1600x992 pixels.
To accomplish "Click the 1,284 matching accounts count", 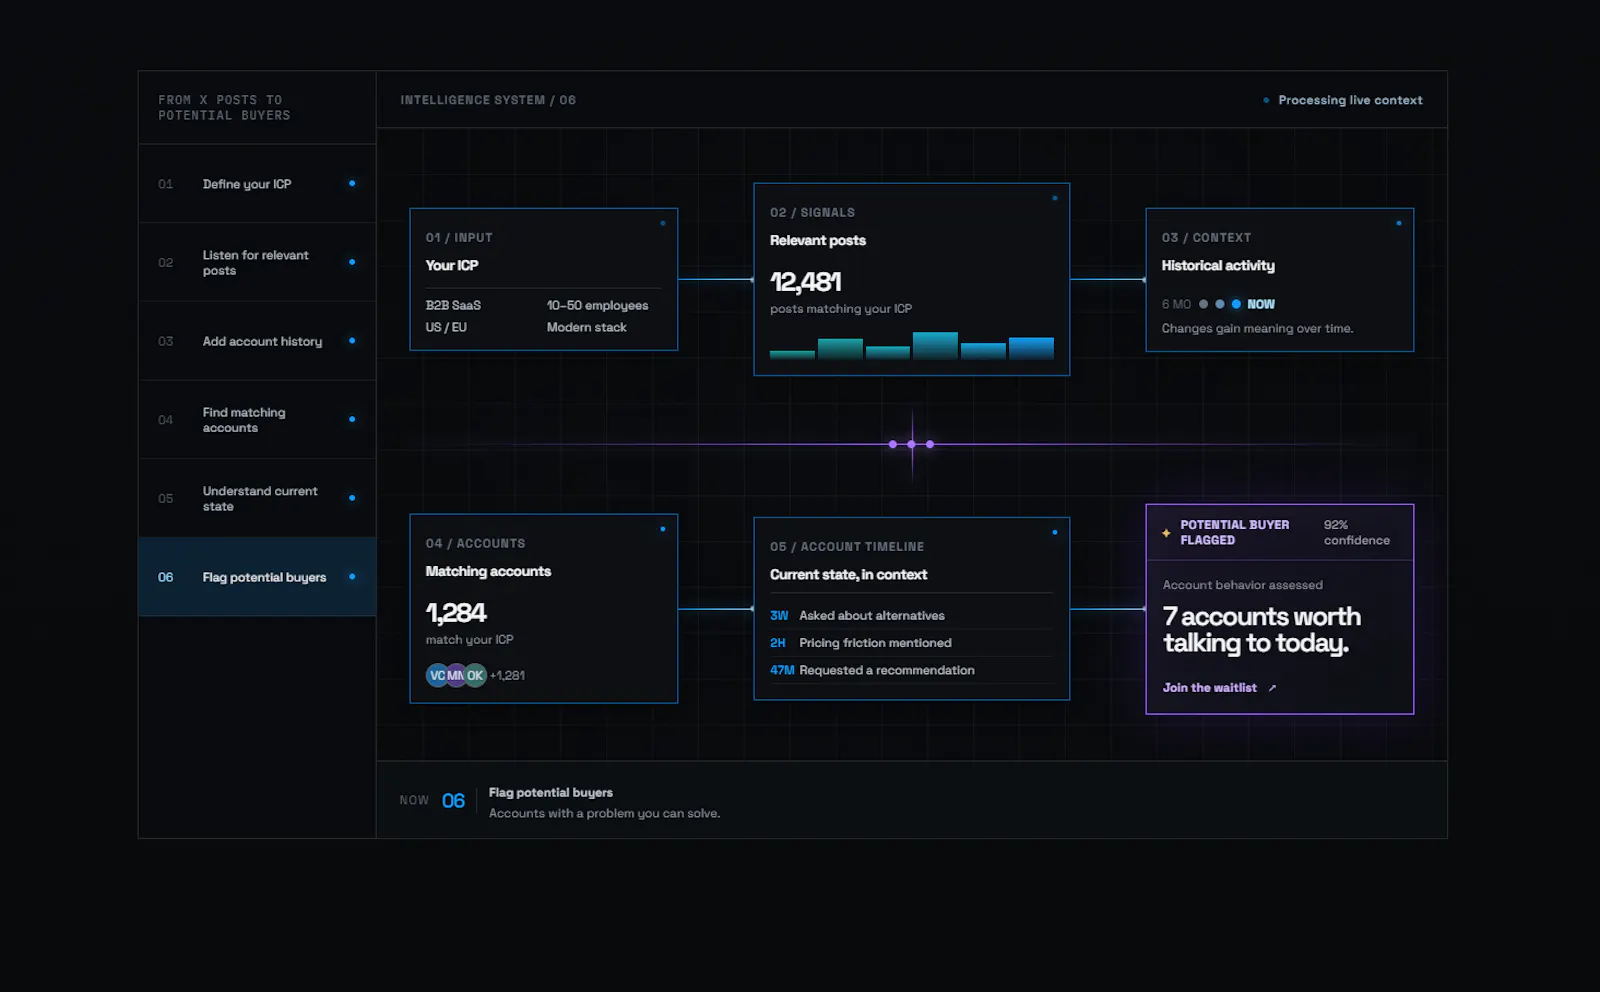I will [456, 613].
